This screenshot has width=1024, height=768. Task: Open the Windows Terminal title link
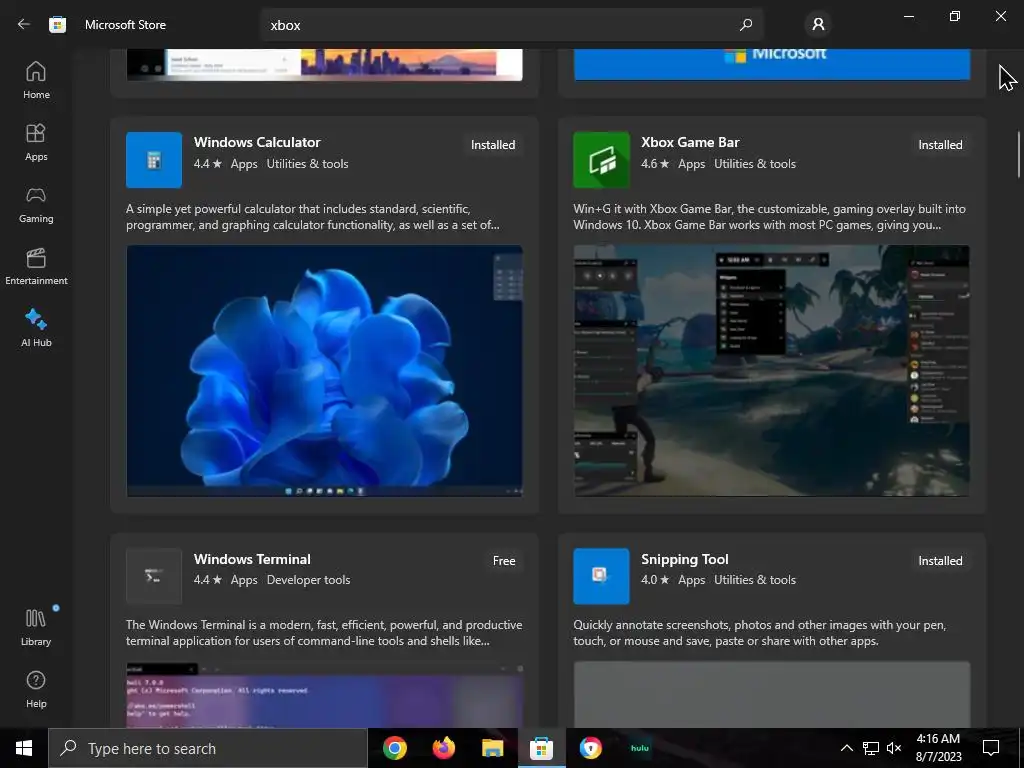point(252,559)
